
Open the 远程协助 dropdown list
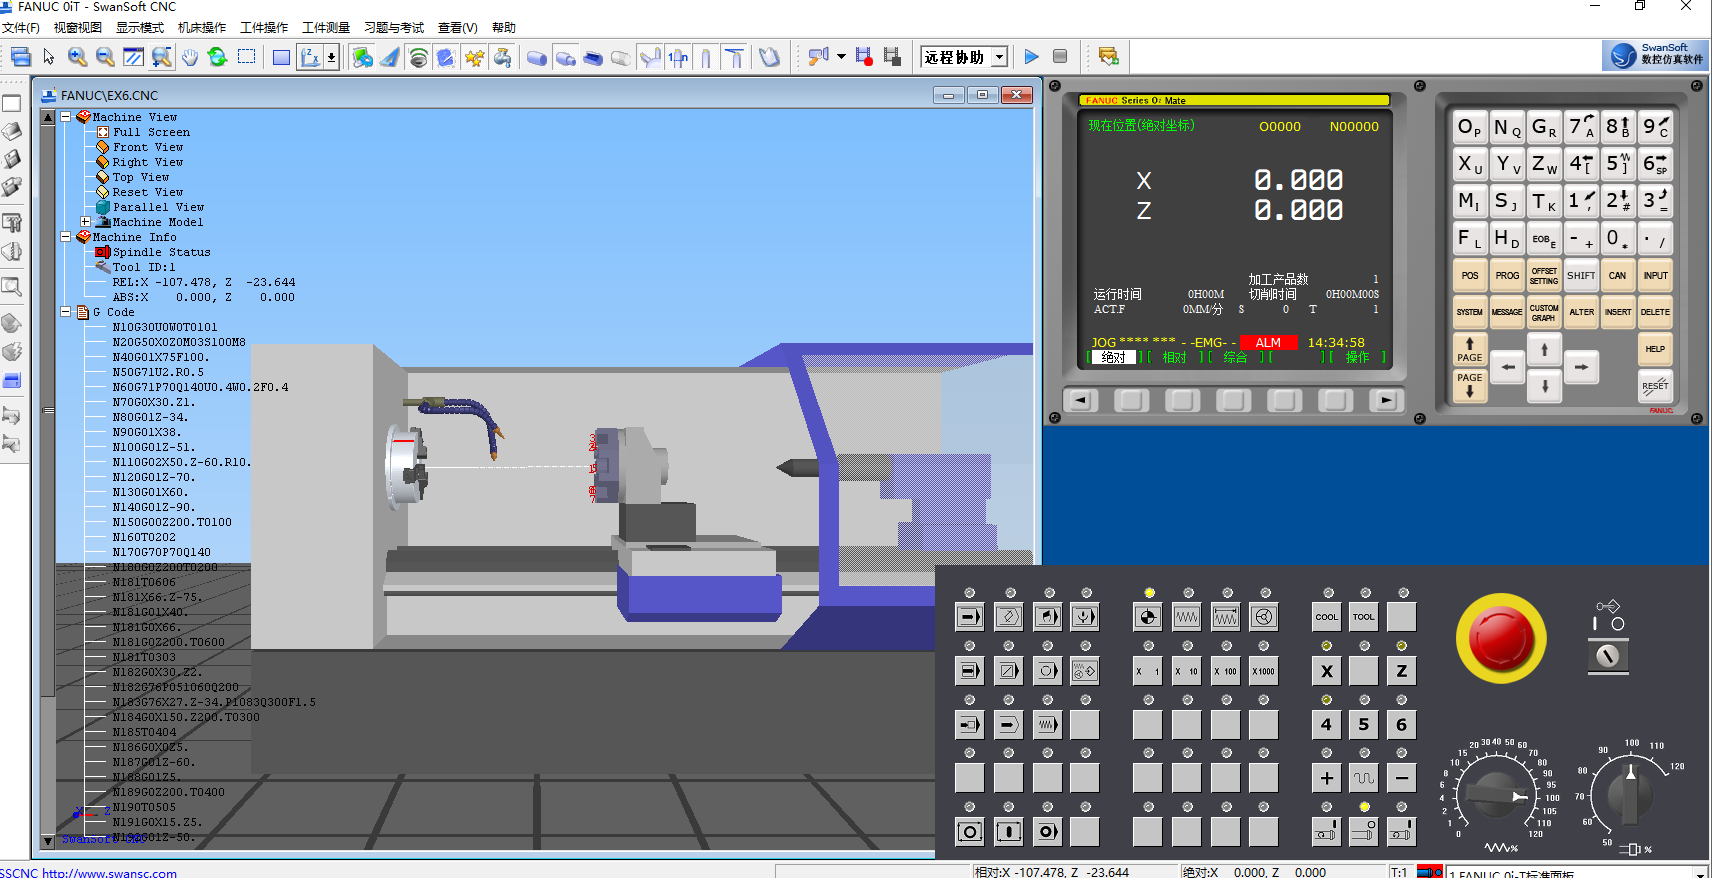[999, 57]
